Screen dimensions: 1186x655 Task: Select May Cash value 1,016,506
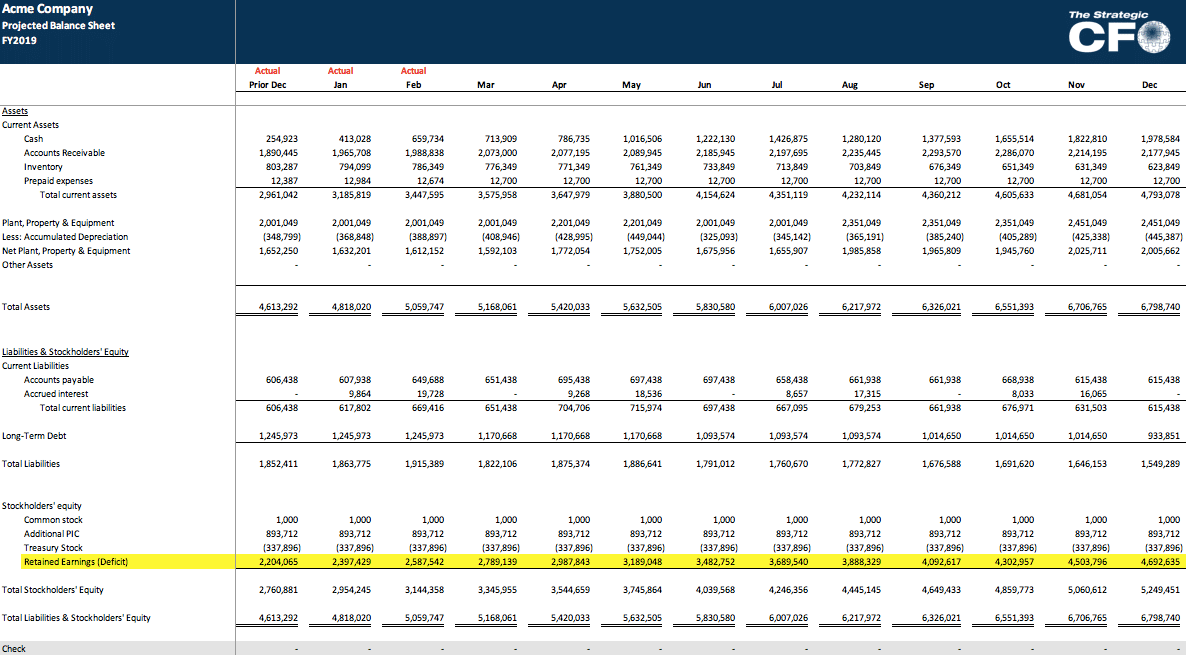click(642, 139)
